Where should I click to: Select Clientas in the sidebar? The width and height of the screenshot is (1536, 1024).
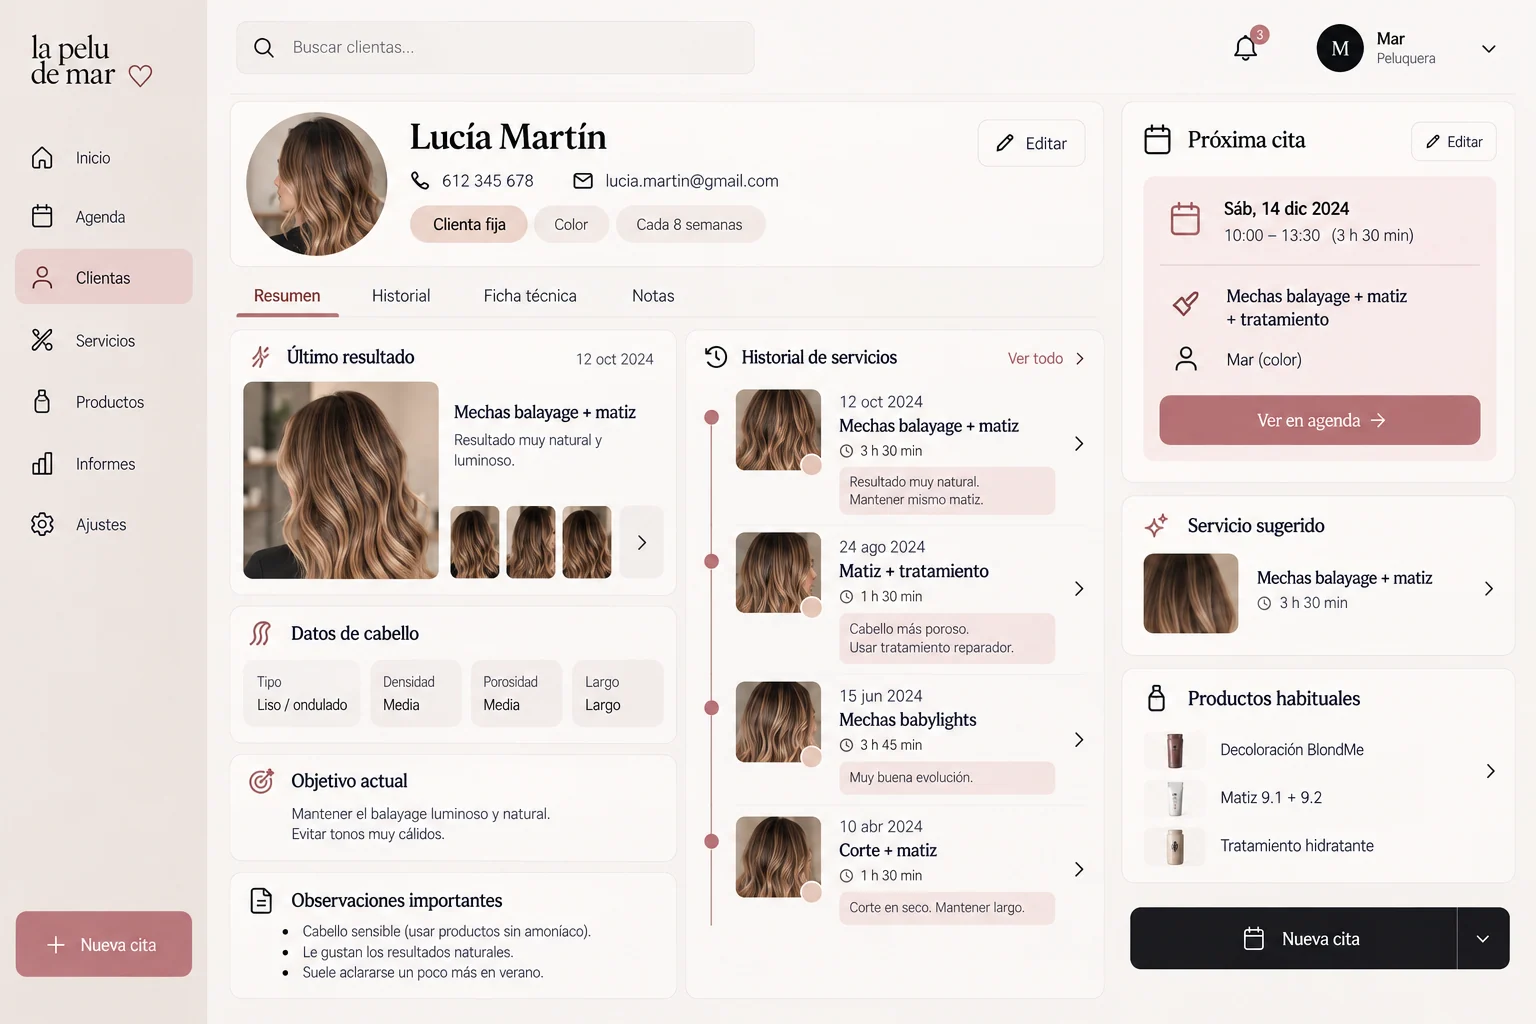pyautogui.click(x=104, y=277)
